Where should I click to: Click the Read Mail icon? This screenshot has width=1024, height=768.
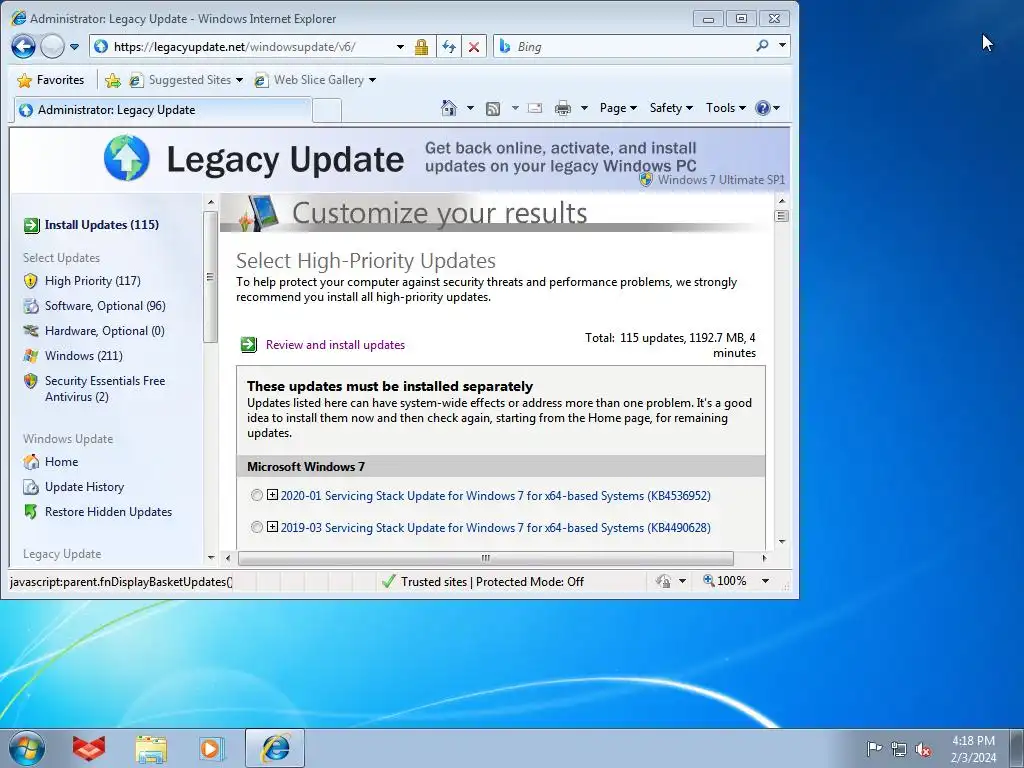[535, 108]
